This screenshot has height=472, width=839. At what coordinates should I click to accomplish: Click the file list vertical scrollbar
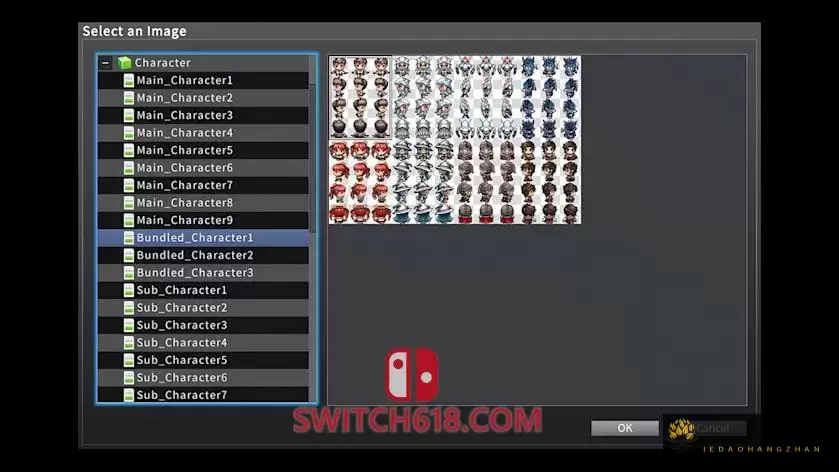[x=312, y=150]
